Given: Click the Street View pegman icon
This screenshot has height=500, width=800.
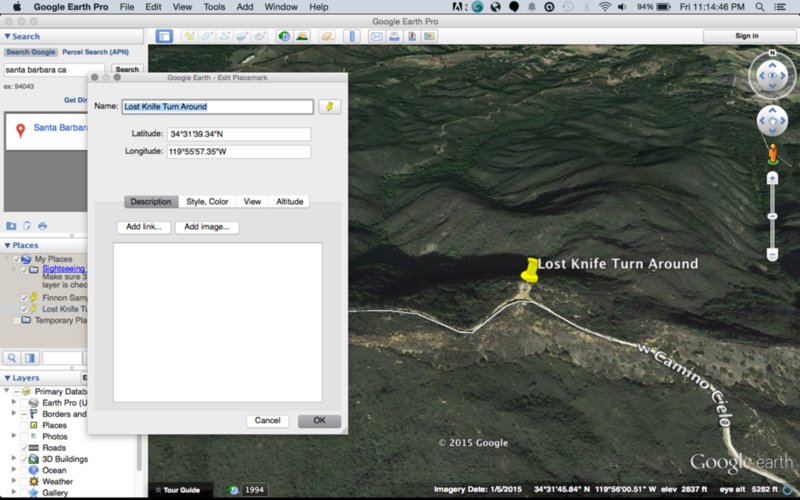Looking at the screenshot, I should pos(773,154).
